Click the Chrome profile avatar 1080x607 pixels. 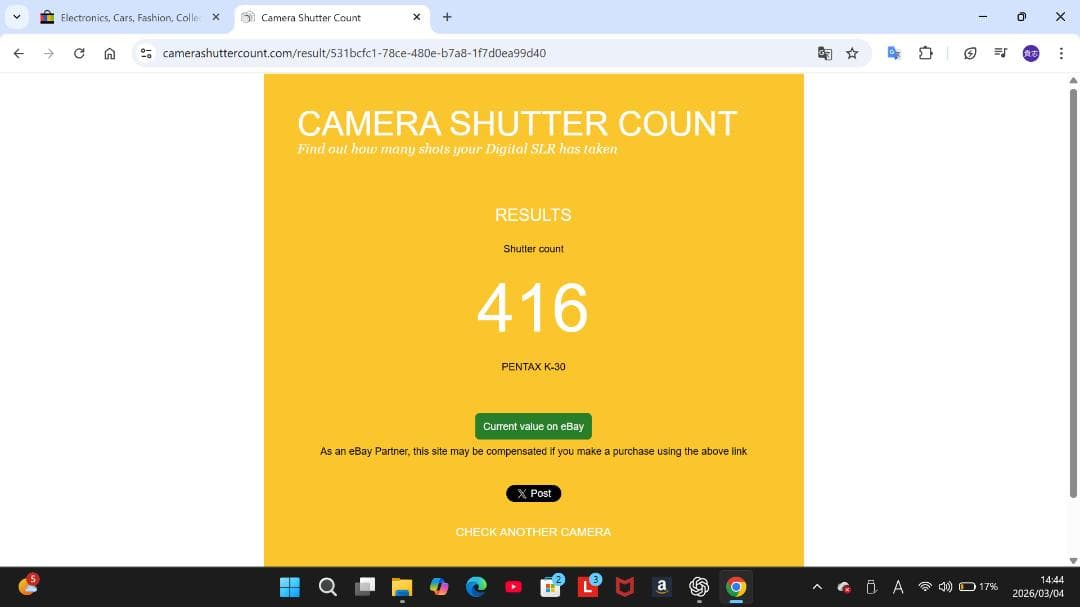pos(1031,53)
